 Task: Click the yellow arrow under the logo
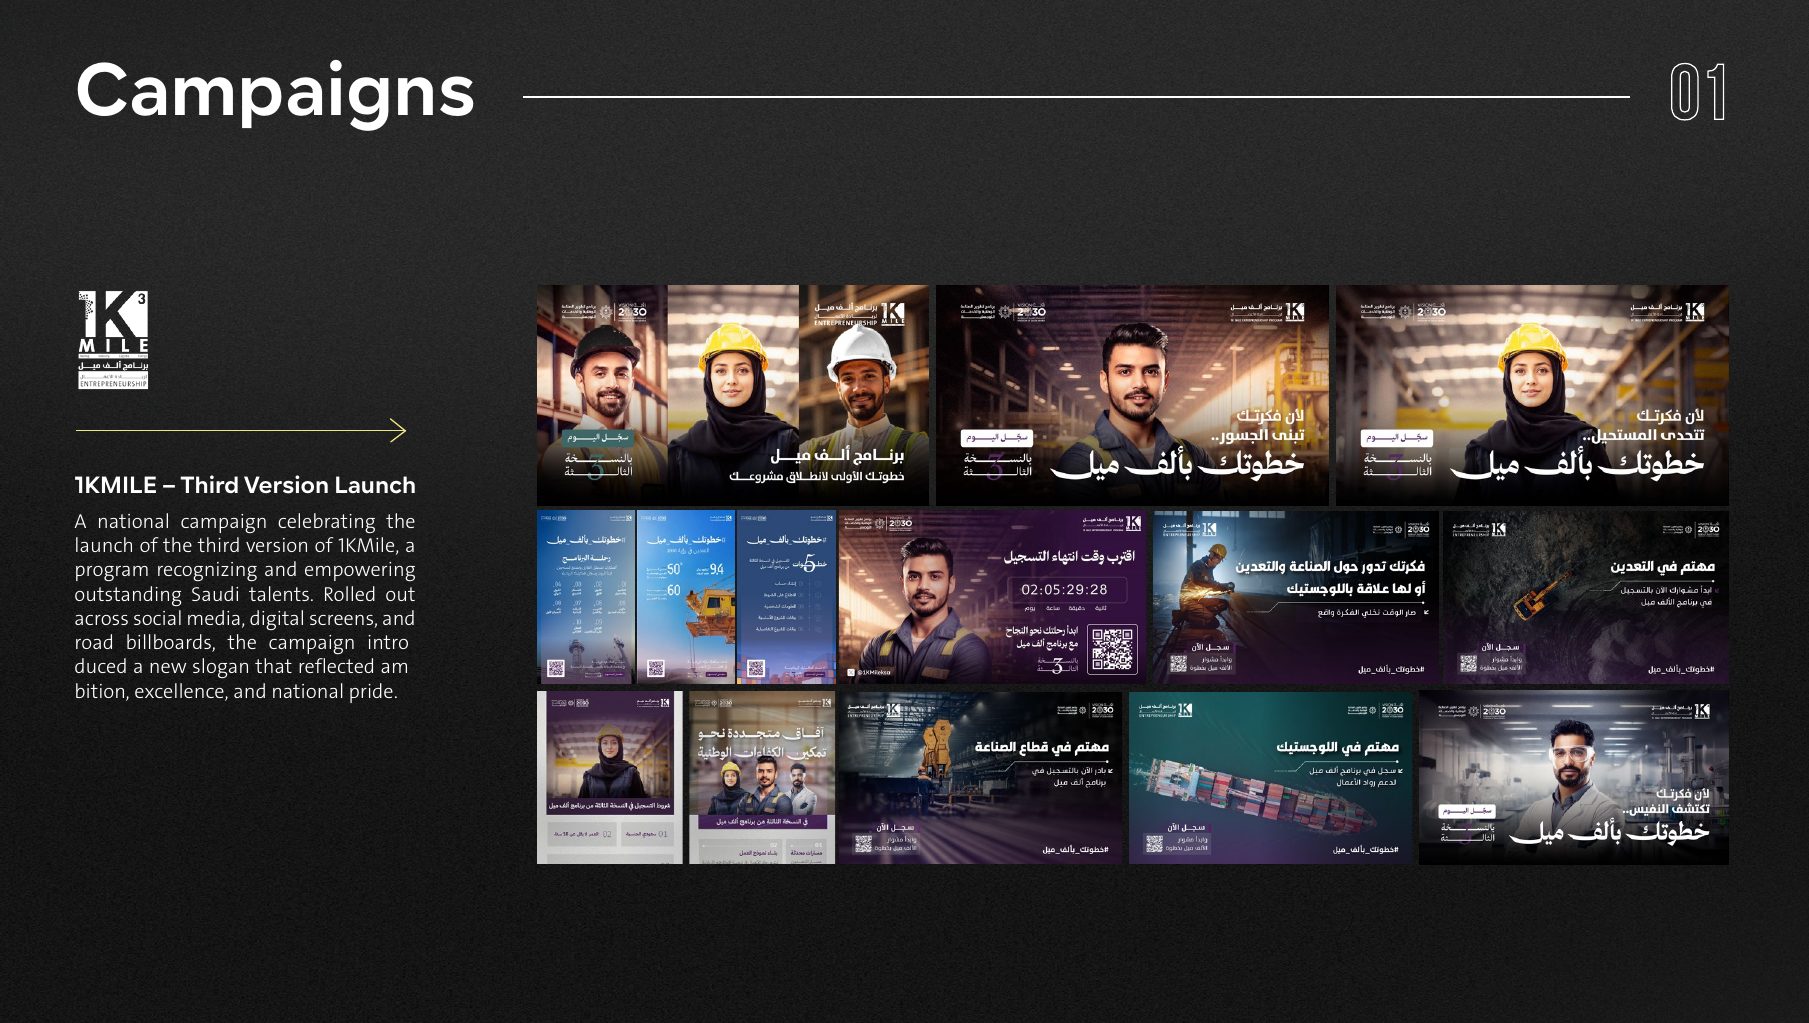click(x=241, y=431)
